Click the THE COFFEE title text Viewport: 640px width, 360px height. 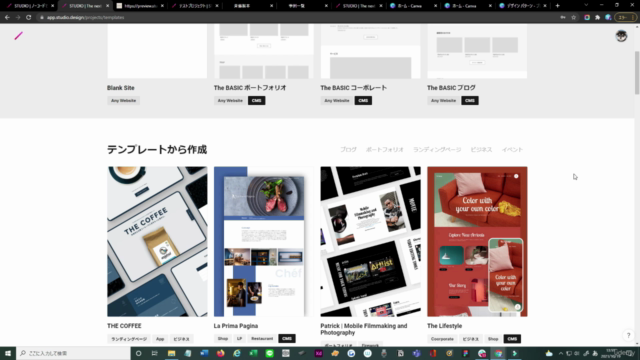tap(124, 326)
